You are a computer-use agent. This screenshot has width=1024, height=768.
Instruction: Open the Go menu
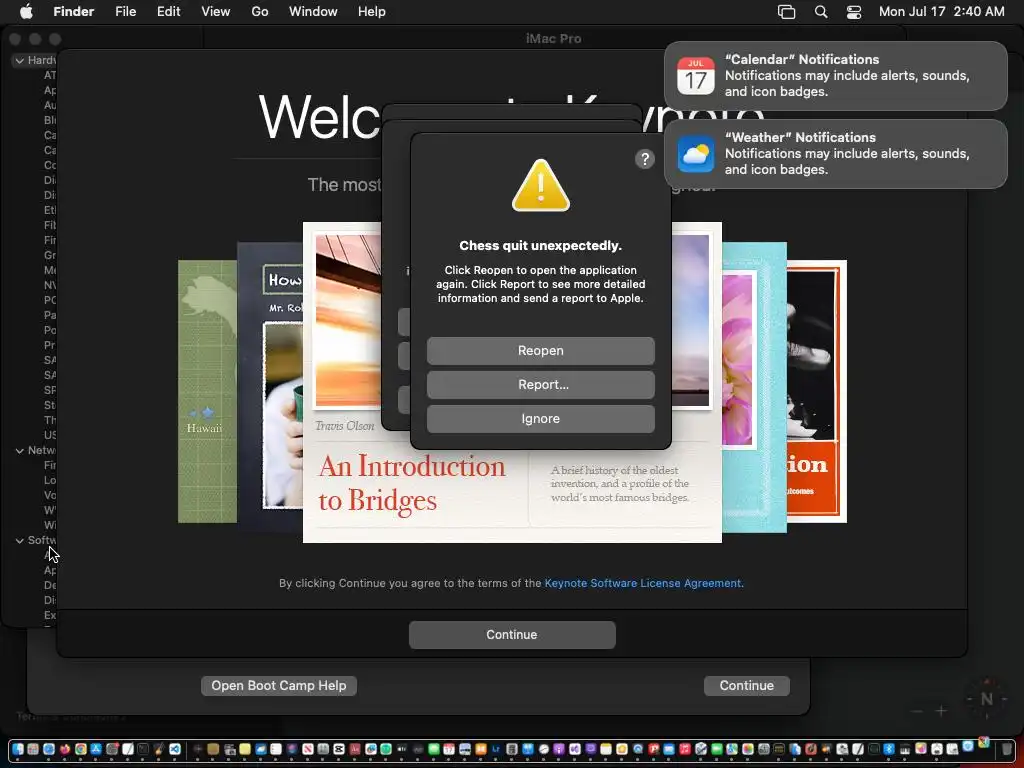point(260,12)
